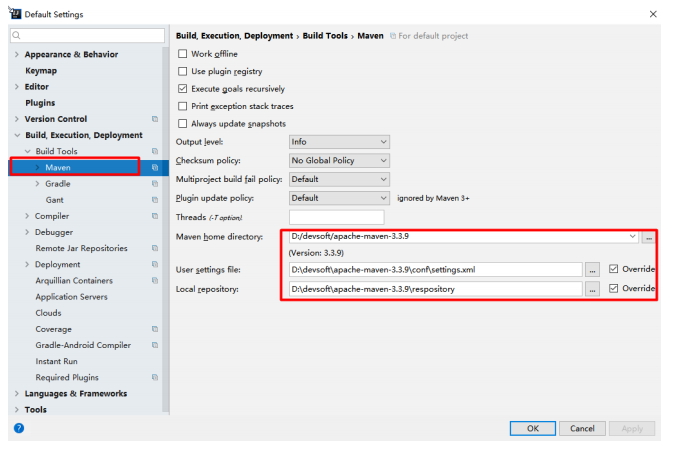Click Build Tools in the breadcrumb

(325, 36)
